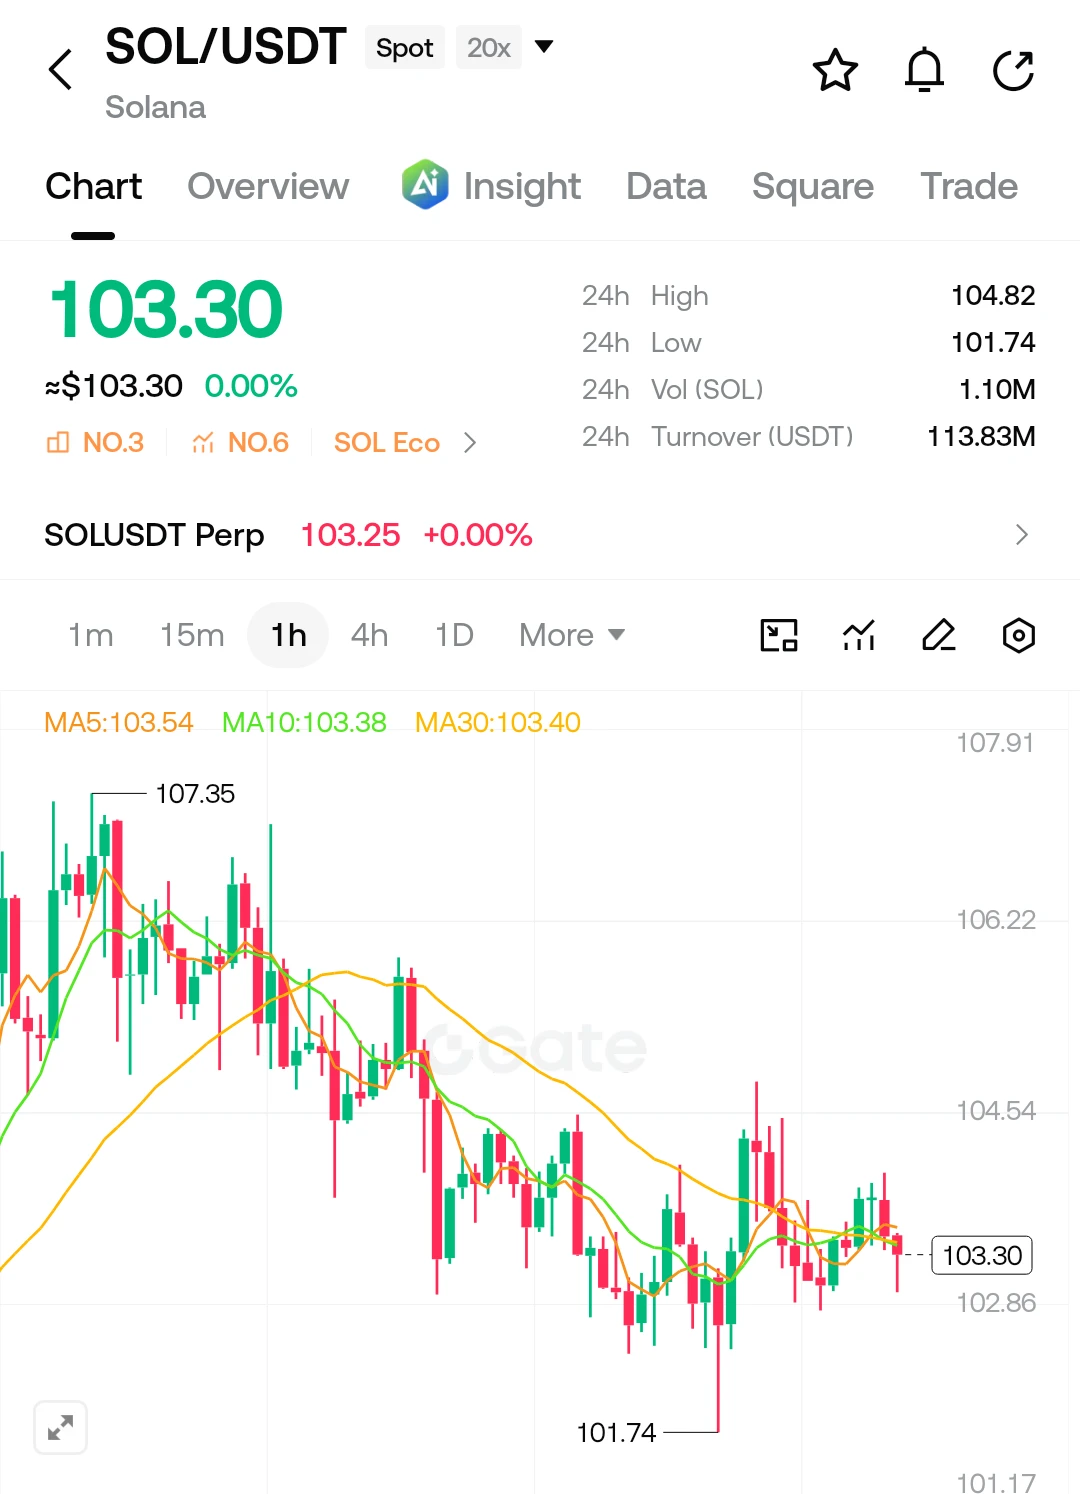1080x1494 pixels.
Task: Open NO.3 ranking badge
Action: tap(96, 442)
